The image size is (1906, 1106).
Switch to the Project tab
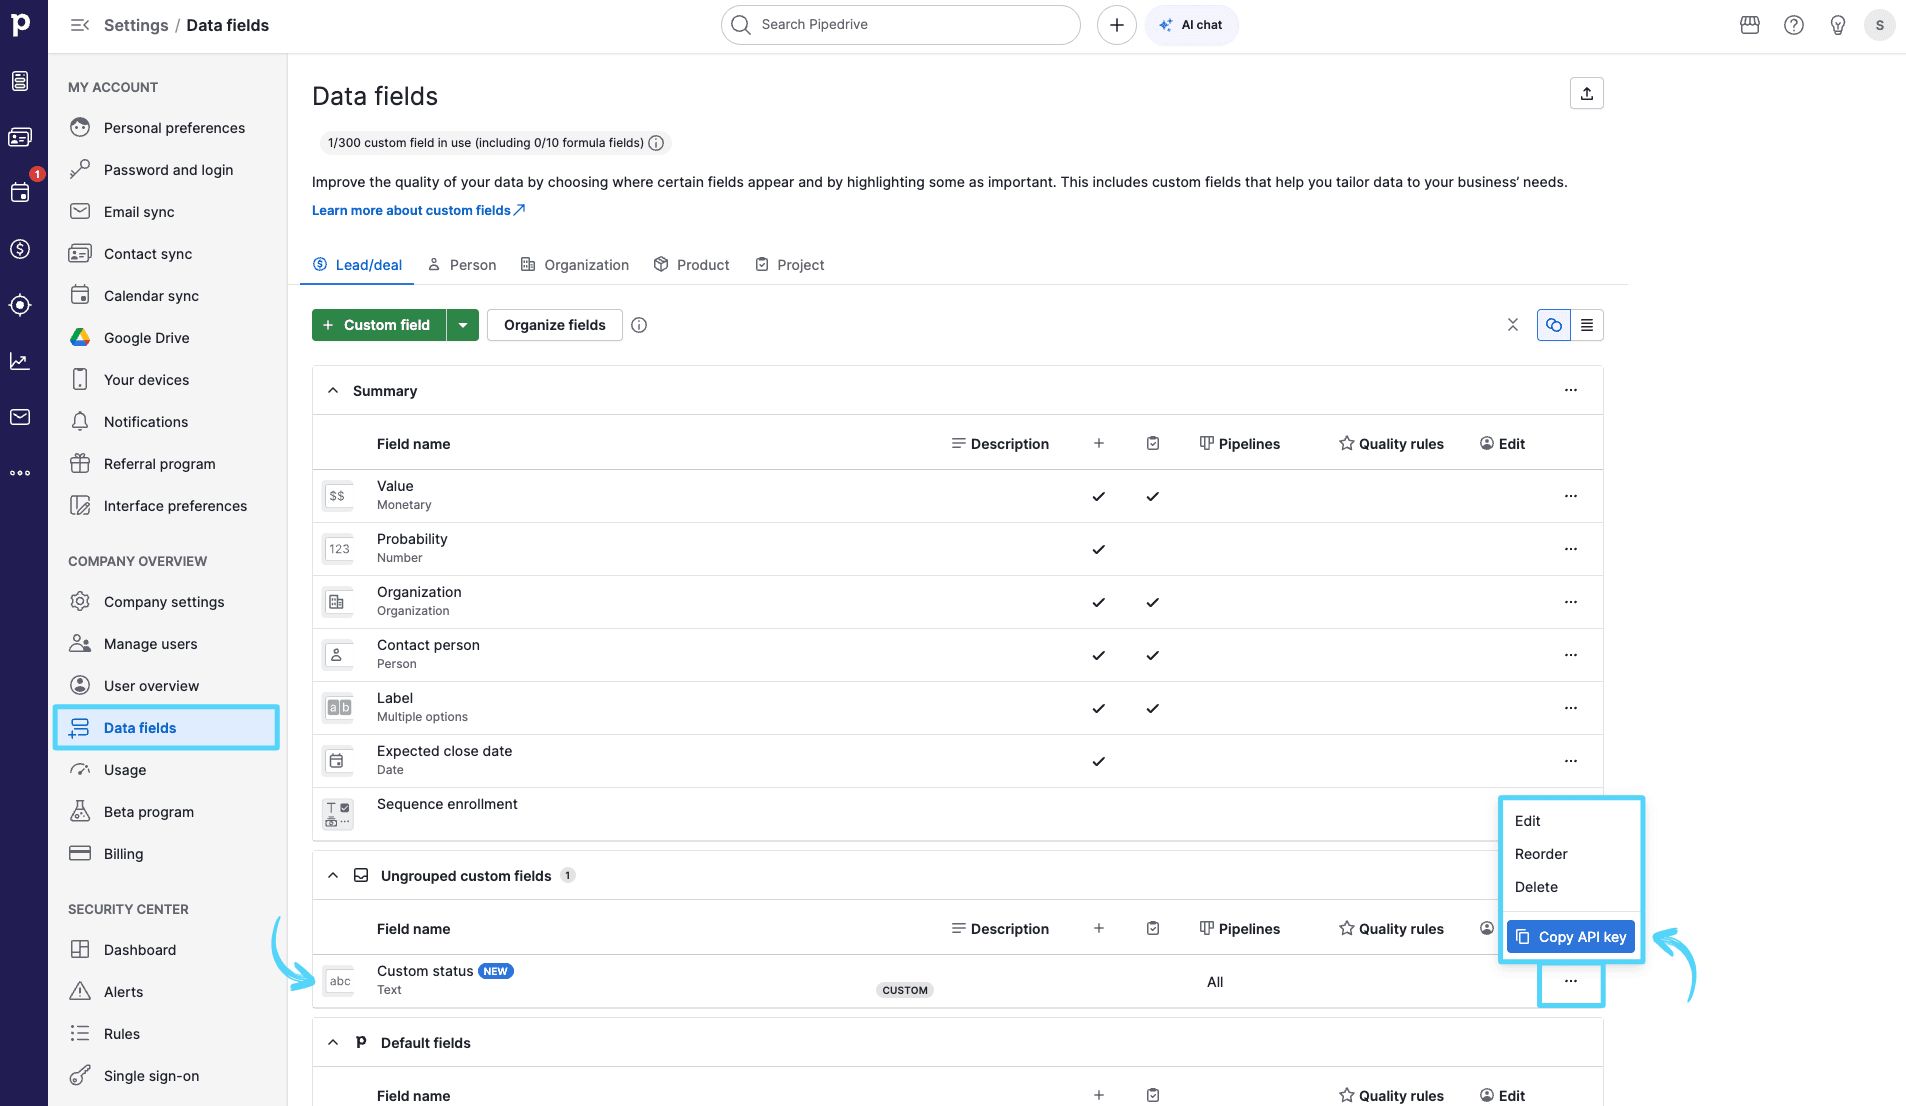pos(790,265)
